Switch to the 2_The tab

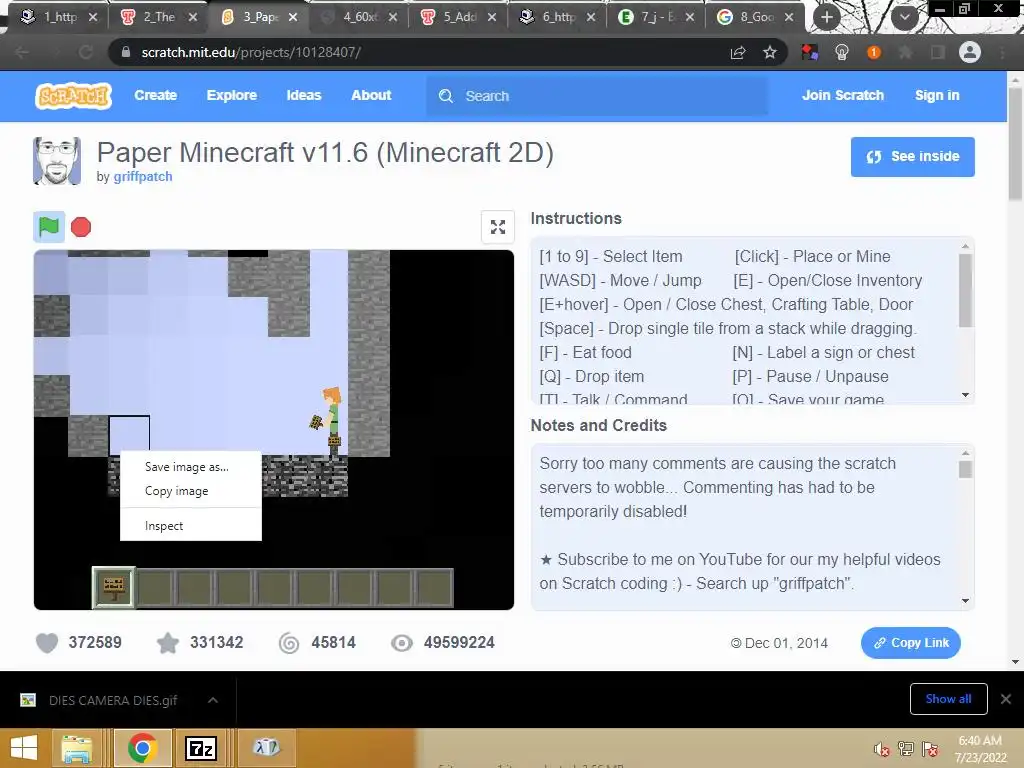[x=159, y=17]
